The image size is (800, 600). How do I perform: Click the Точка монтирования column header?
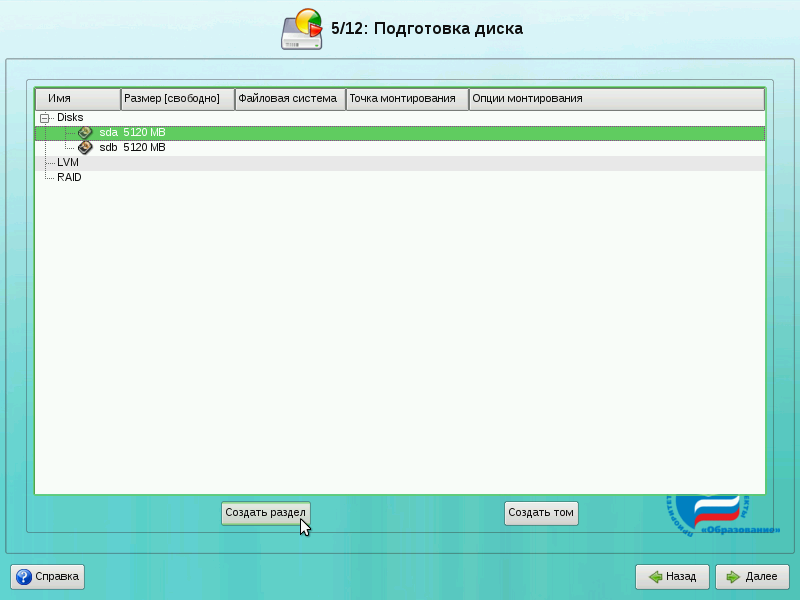[x=407, y=99]
